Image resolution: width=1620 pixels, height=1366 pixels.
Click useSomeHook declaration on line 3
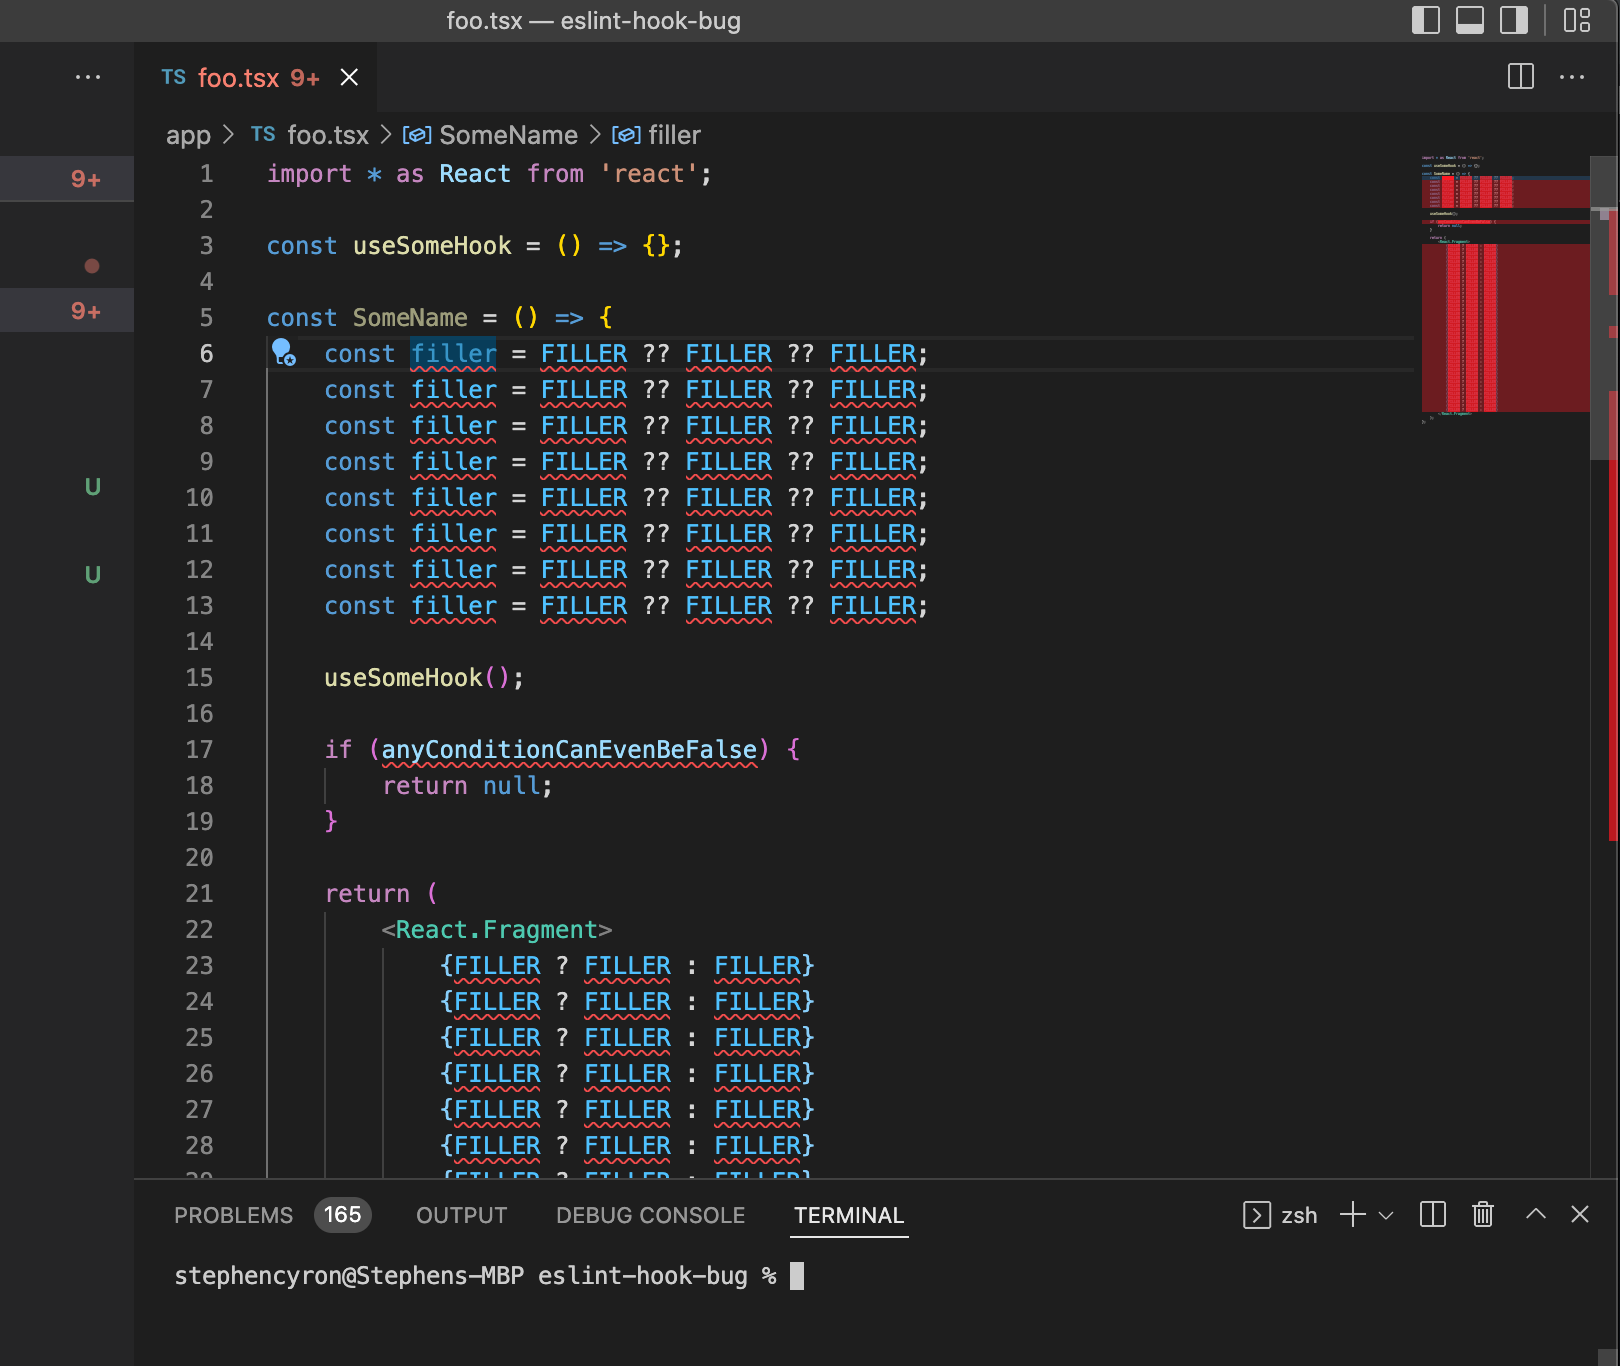(x=432, y=245)
